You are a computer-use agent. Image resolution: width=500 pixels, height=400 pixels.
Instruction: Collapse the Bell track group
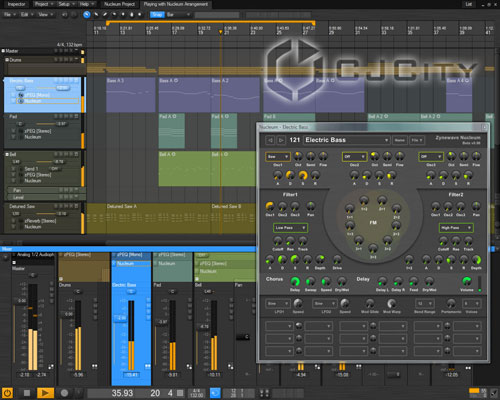point(7,154)
